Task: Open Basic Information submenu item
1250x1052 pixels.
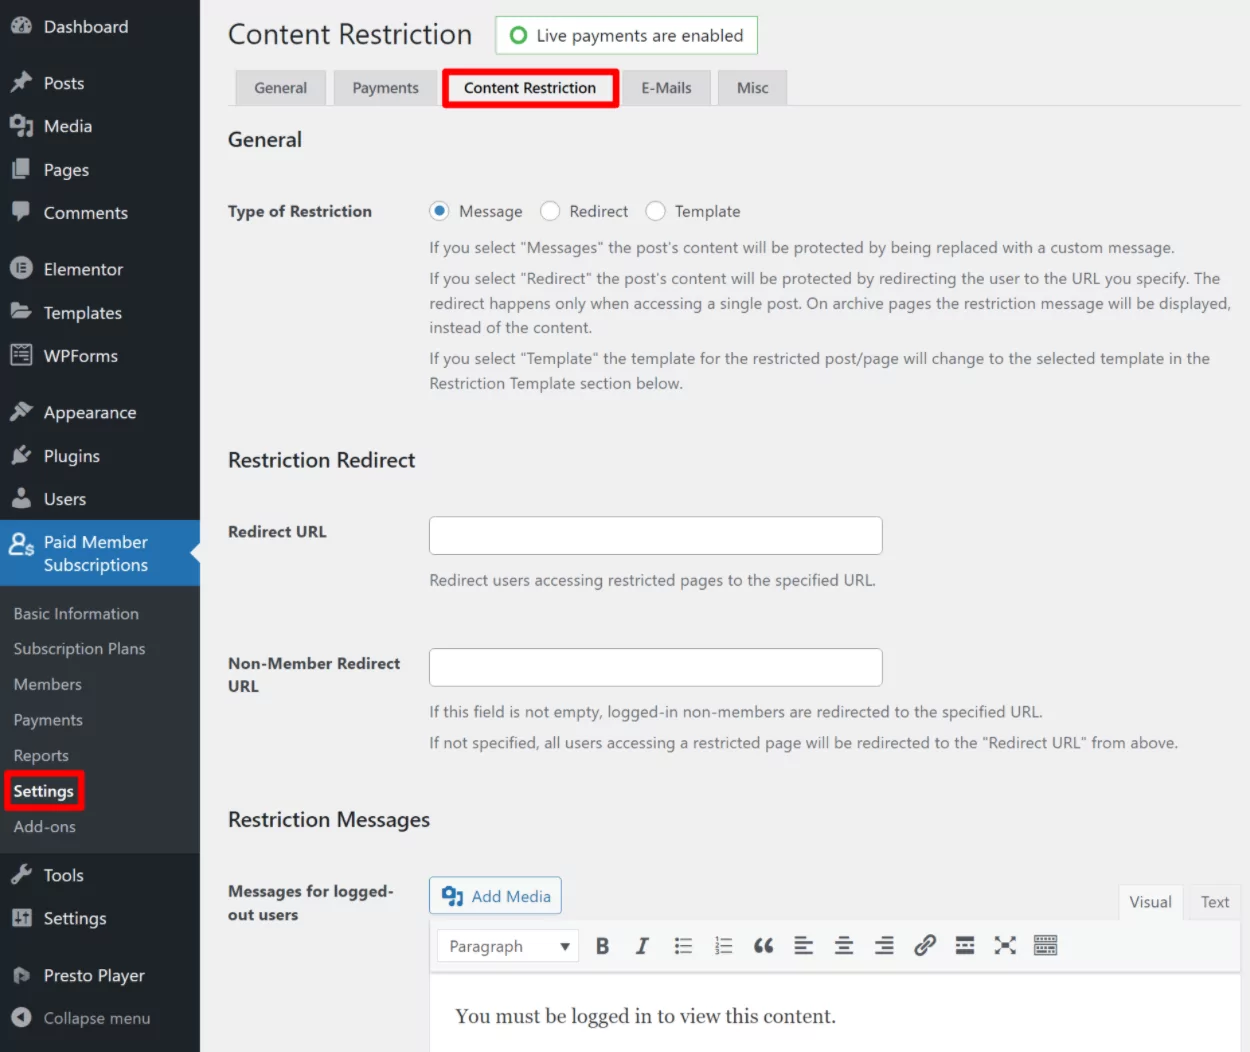Action: (76, 614)
